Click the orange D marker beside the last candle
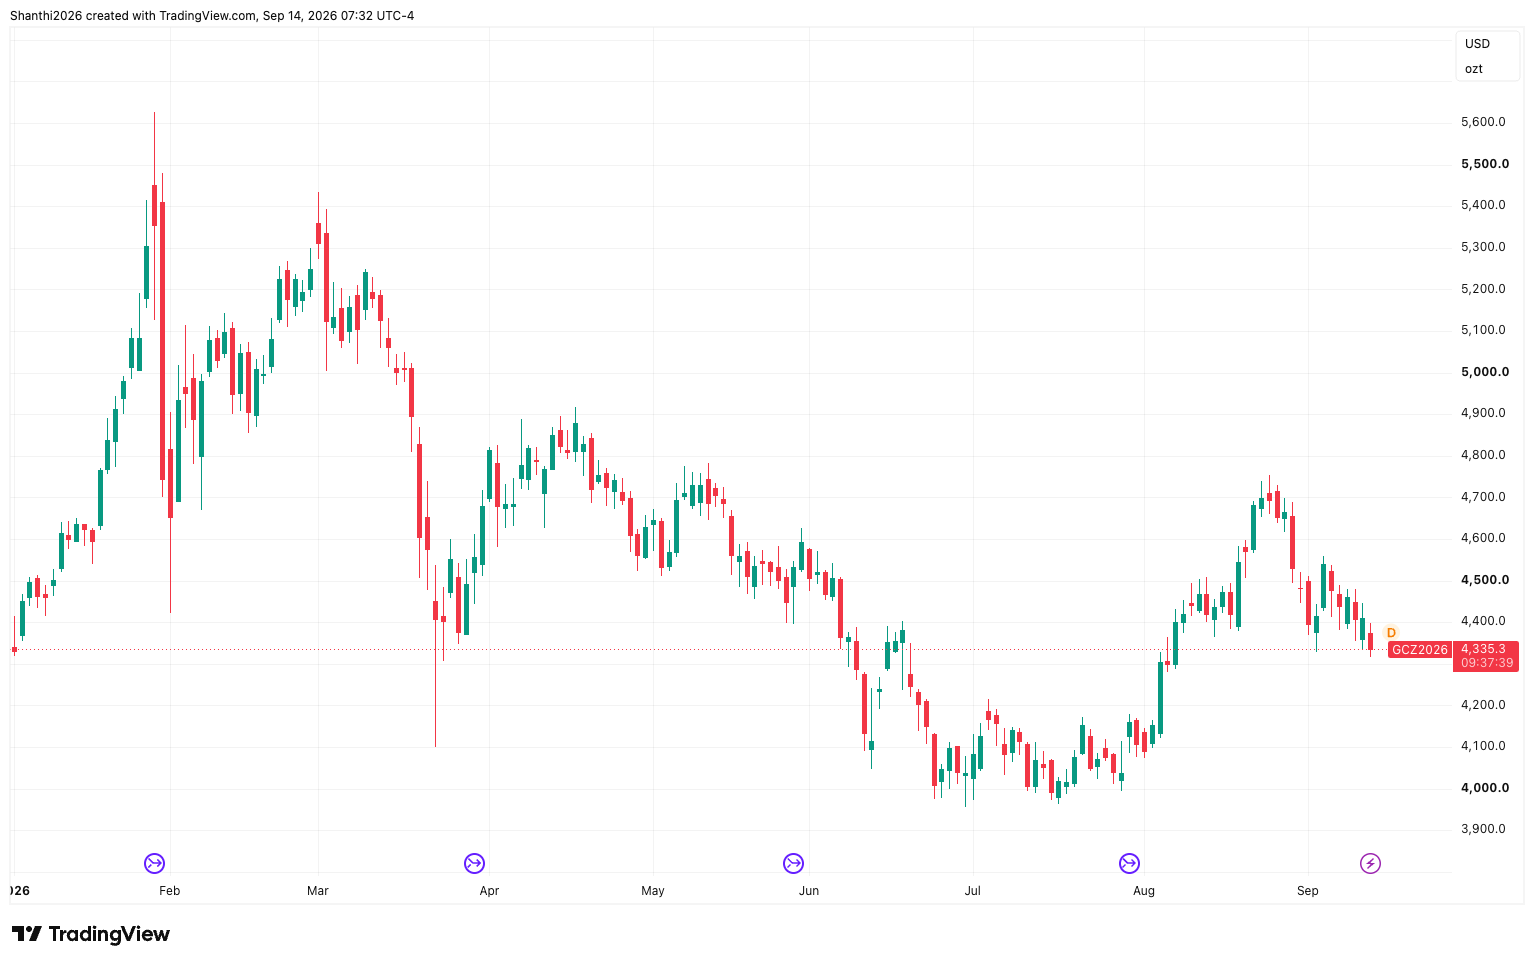1534x964 pixels. pyautogui.click(x=1391, y=633)
